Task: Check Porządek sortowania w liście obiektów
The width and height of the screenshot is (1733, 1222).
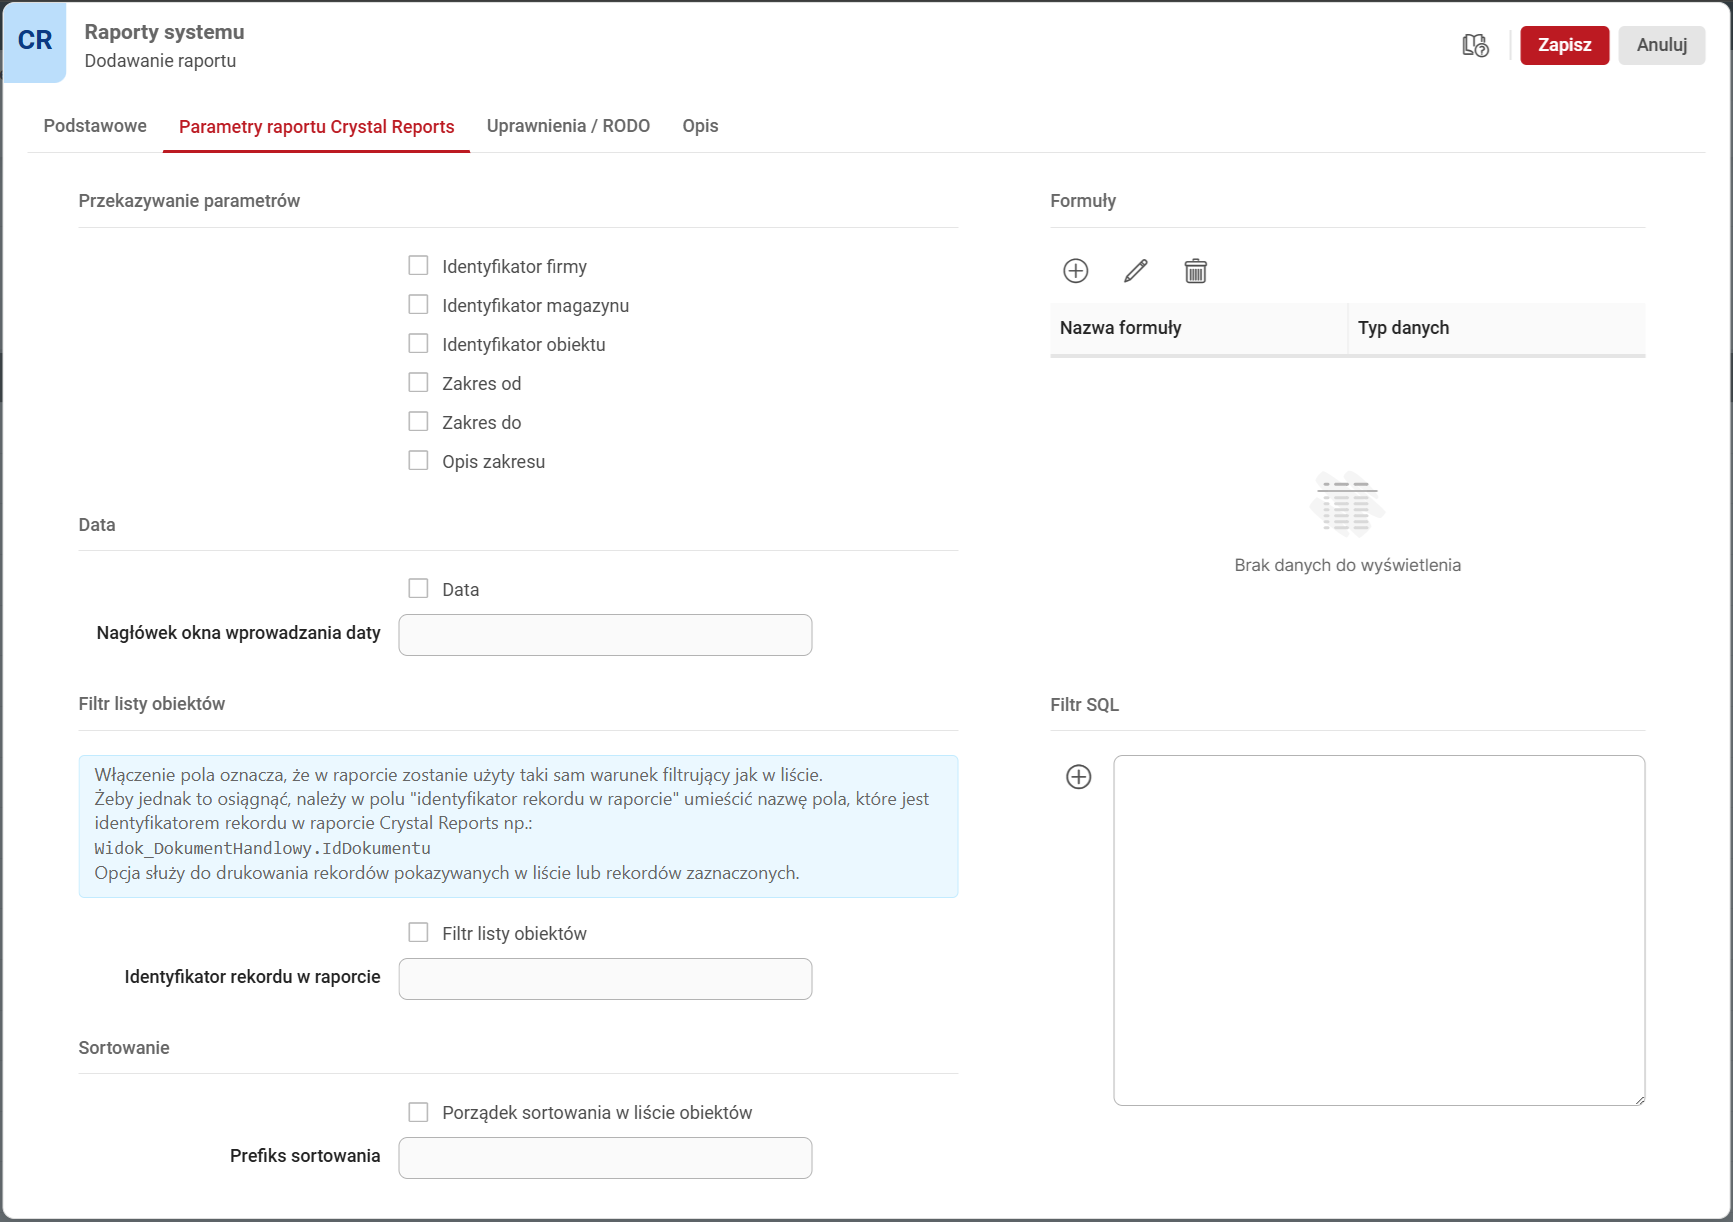Action: (x=418, y=1112)
